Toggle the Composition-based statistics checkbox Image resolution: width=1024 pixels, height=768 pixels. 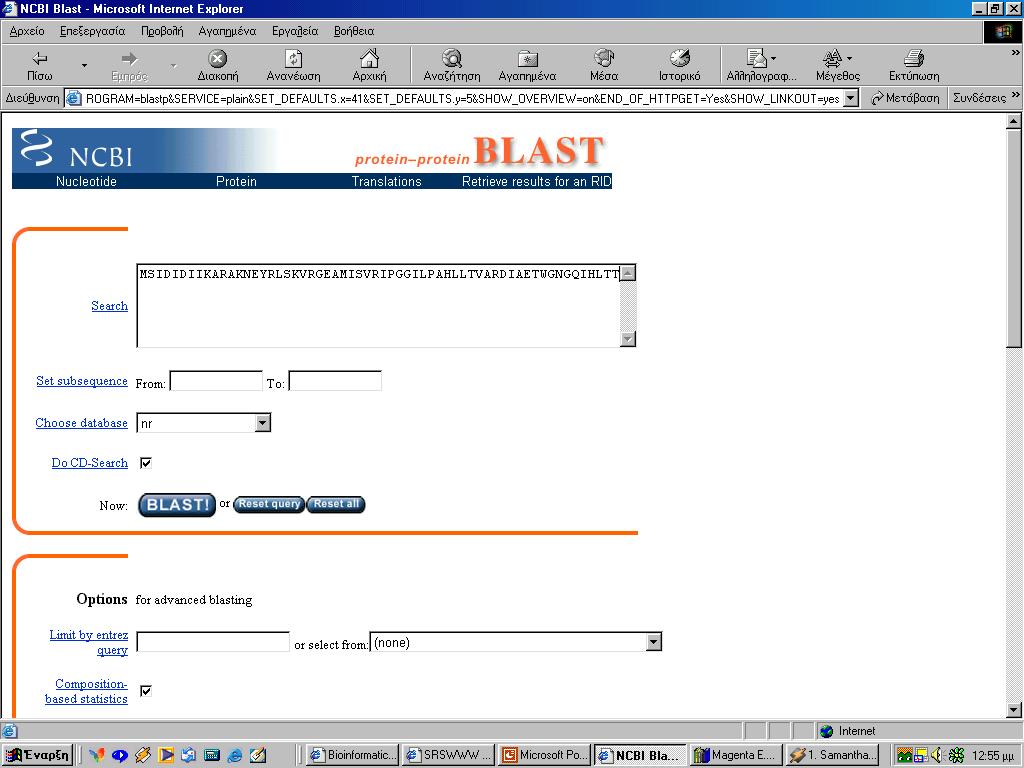click(146, 691)
